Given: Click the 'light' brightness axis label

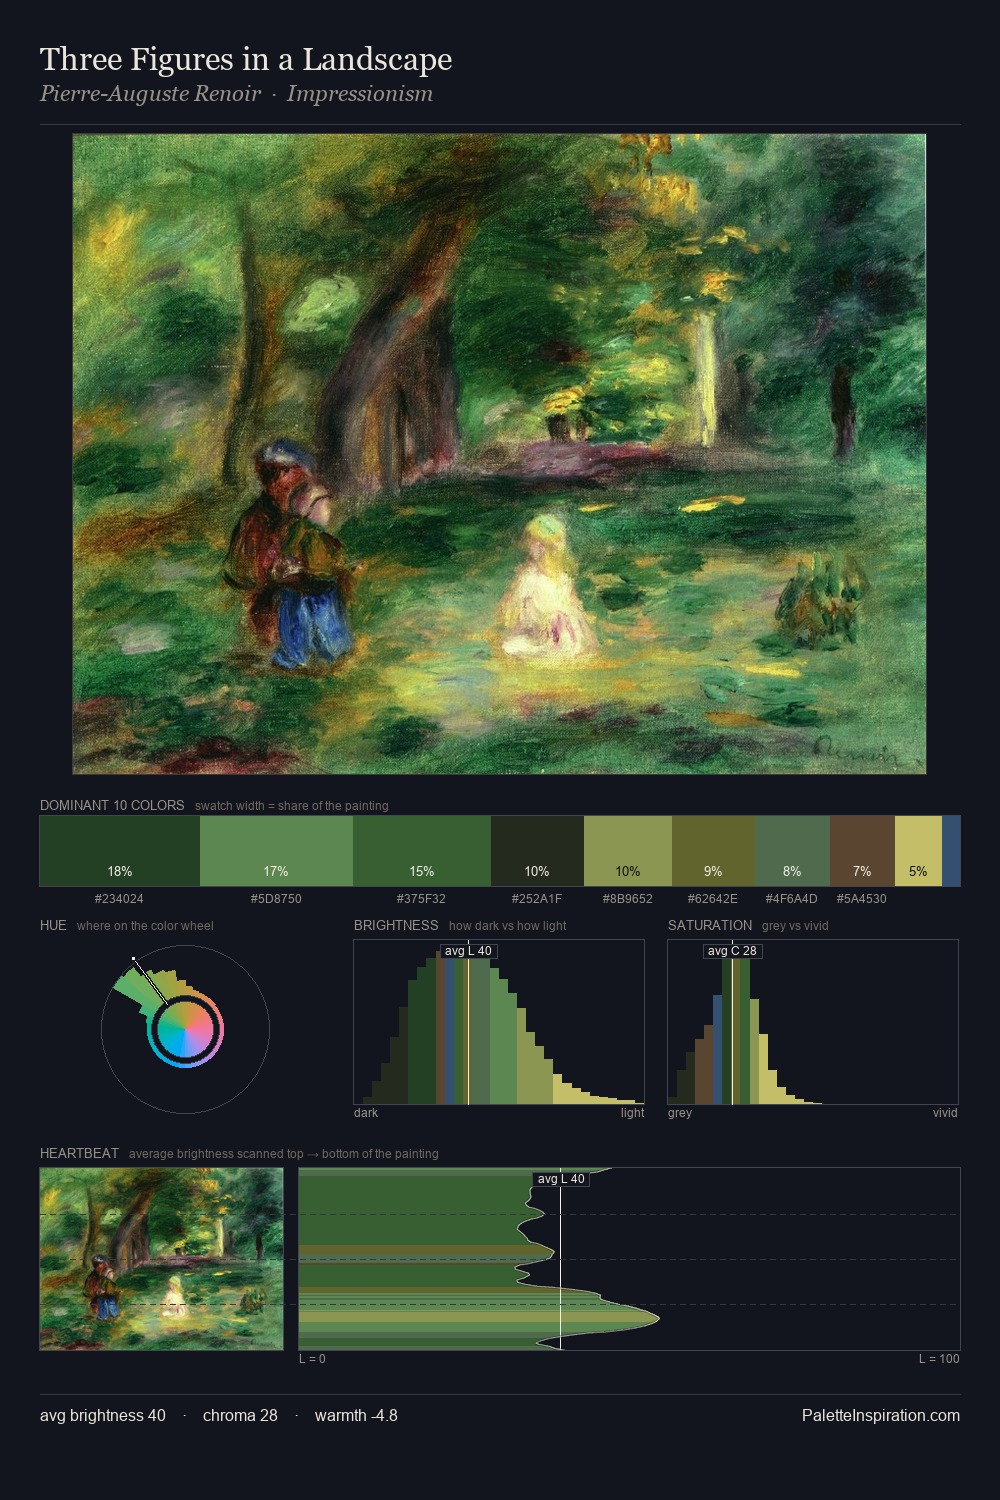Looking at the screenshot, I should pyautogui.click(x=633, y=1113).
